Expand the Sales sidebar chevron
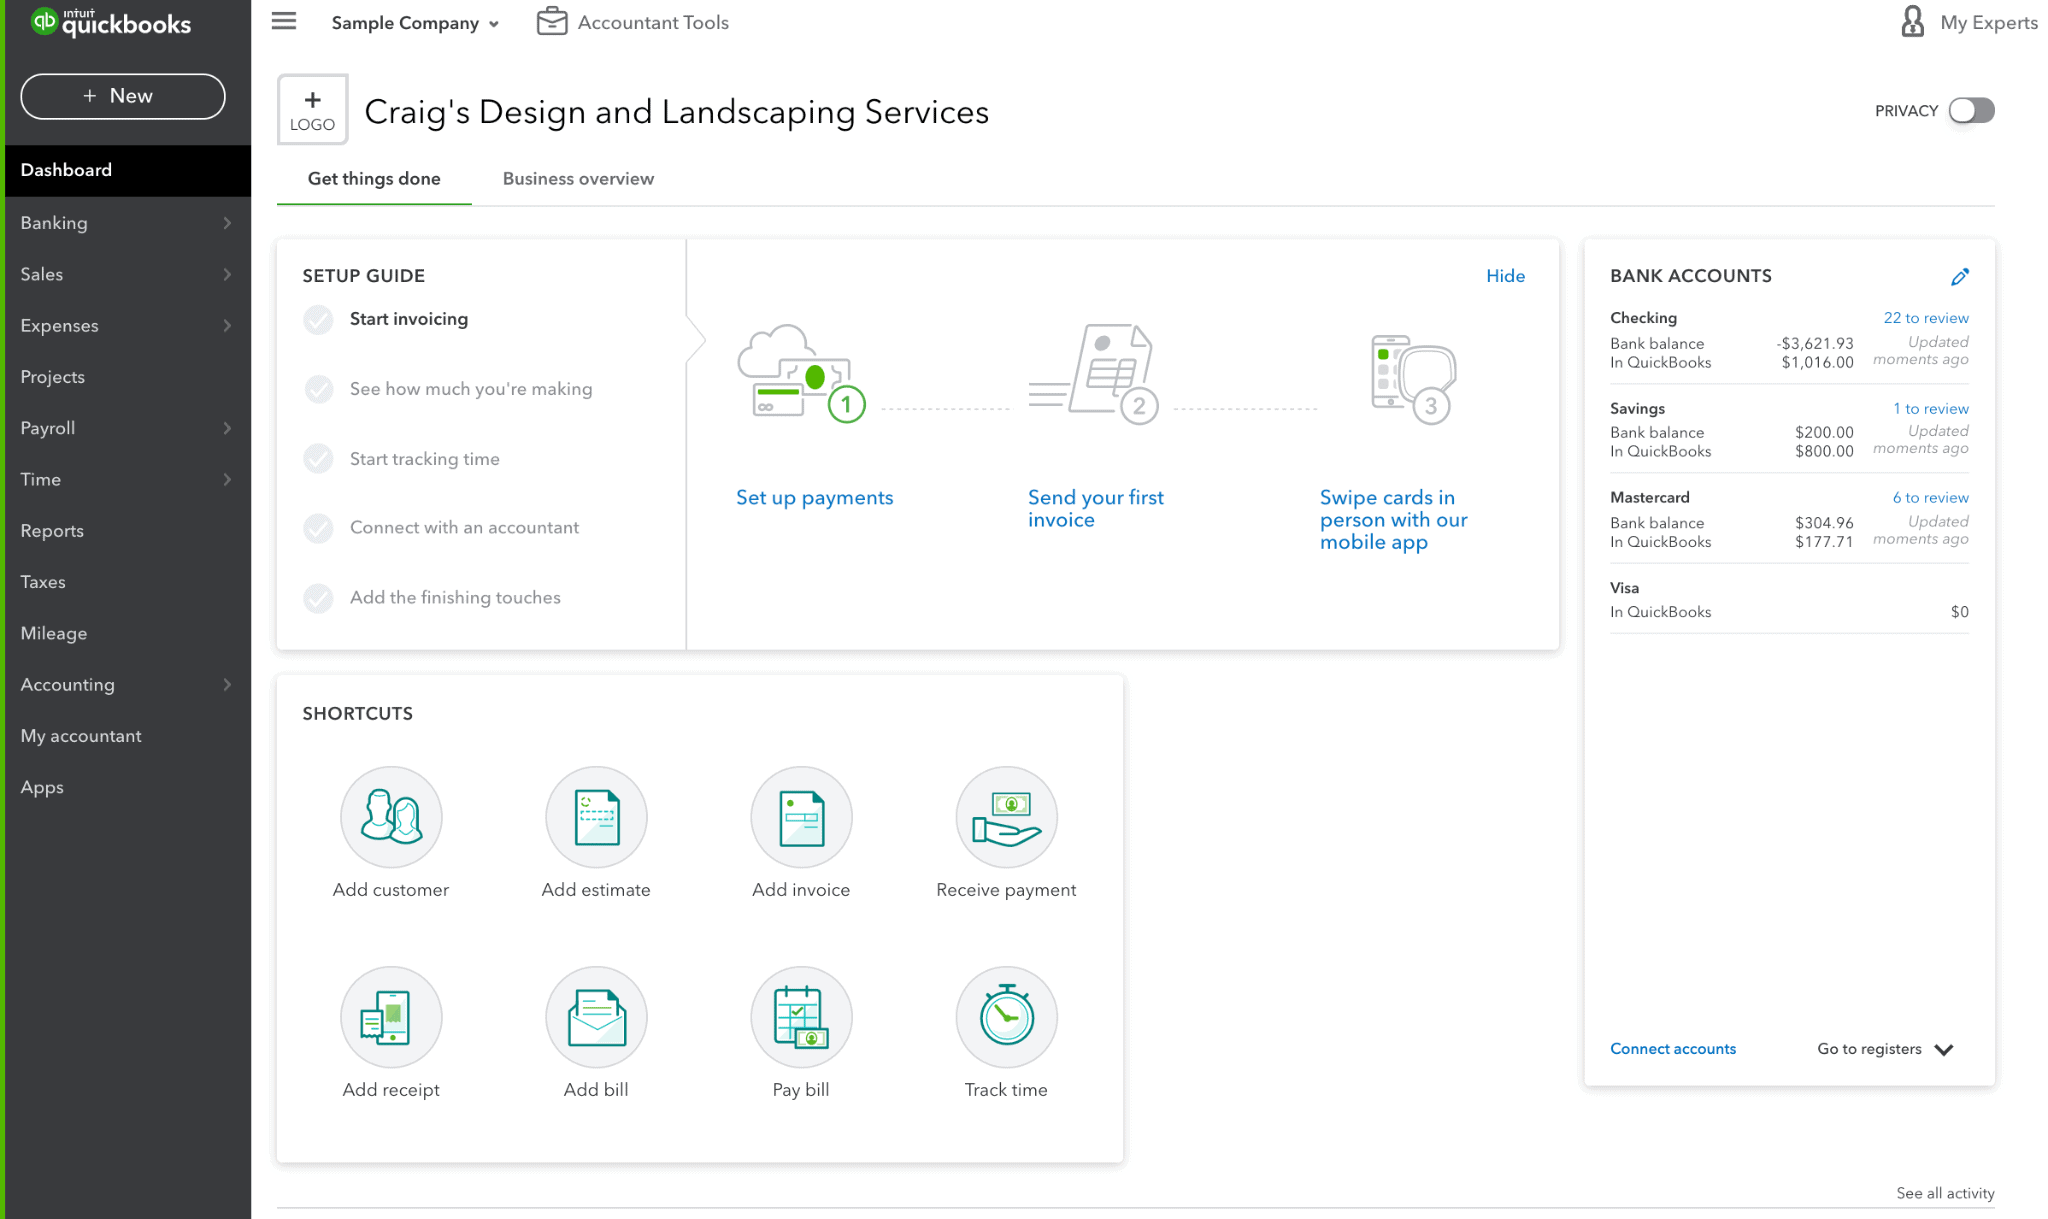 point(227,274)
